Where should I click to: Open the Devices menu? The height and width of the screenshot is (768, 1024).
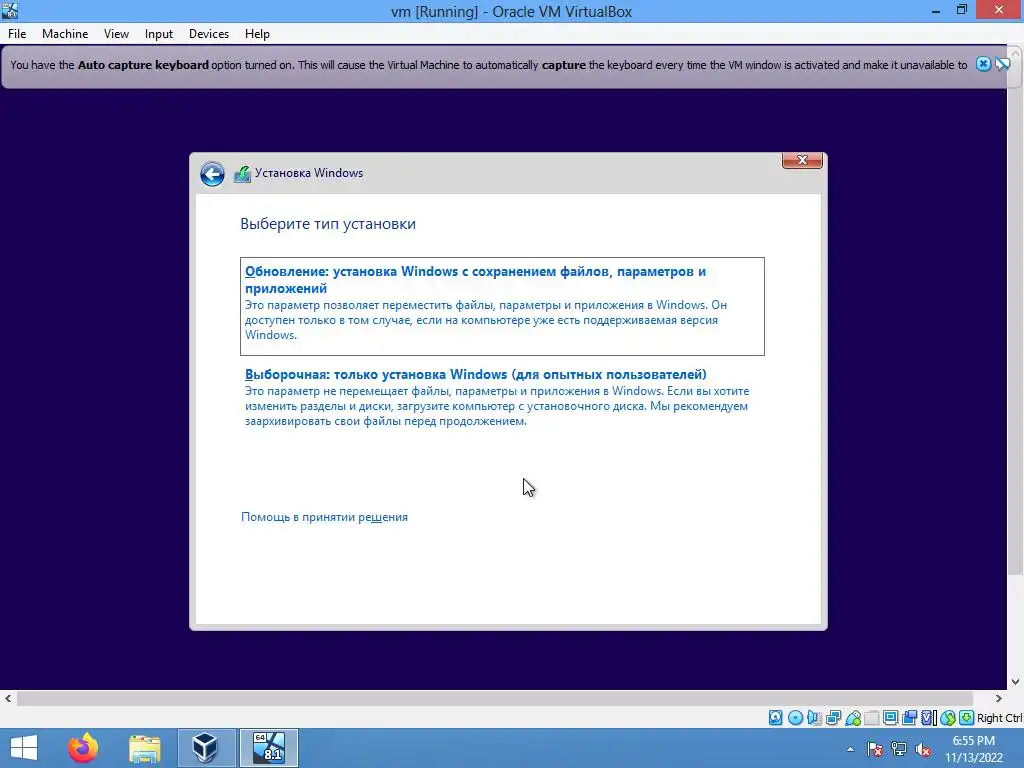(x=208, y=34)
